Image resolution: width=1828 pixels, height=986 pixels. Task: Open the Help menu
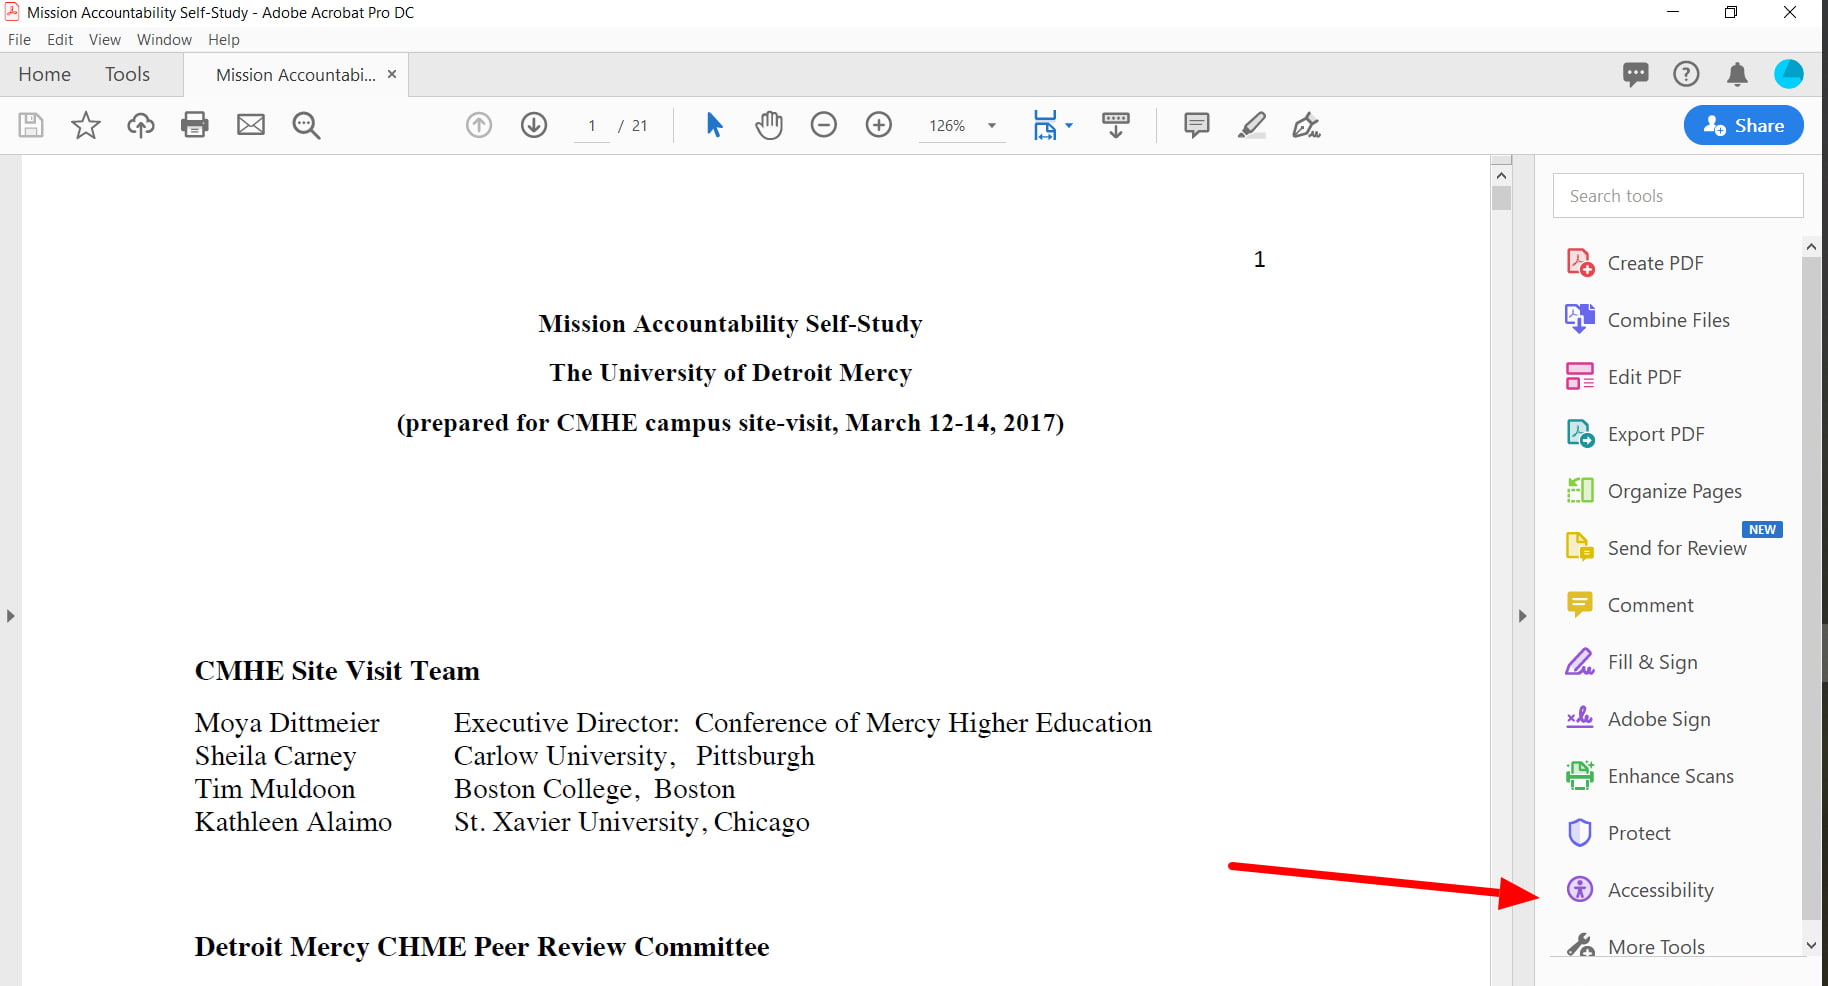click(224, 40)
